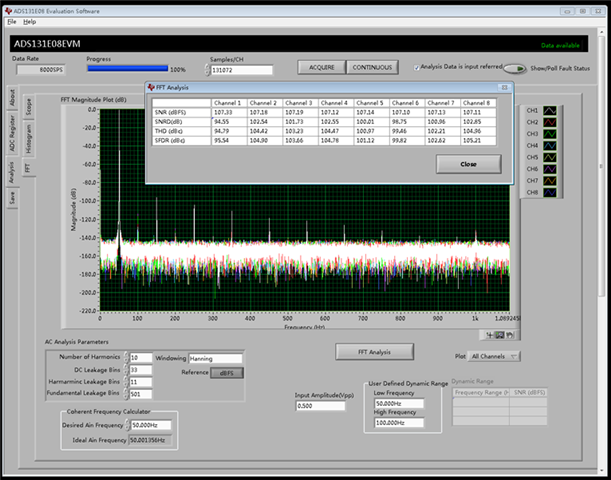
Task: Adjust Desired Ain Frequency stepper
Action: click(127, 425)
